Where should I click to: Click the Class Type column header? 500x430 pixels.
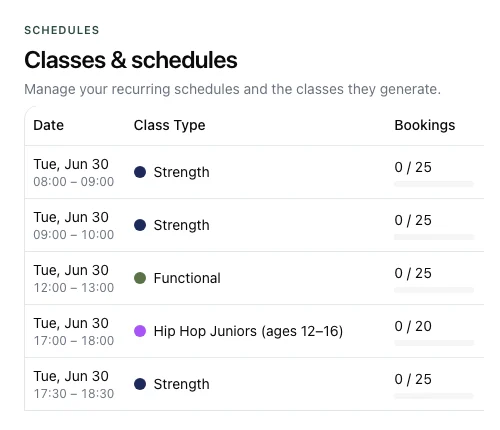click(x=170, y=126)
